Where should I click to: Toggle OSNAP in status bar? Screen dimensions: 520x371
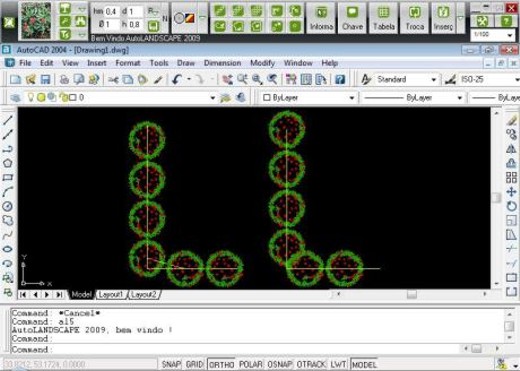point(279,364)
